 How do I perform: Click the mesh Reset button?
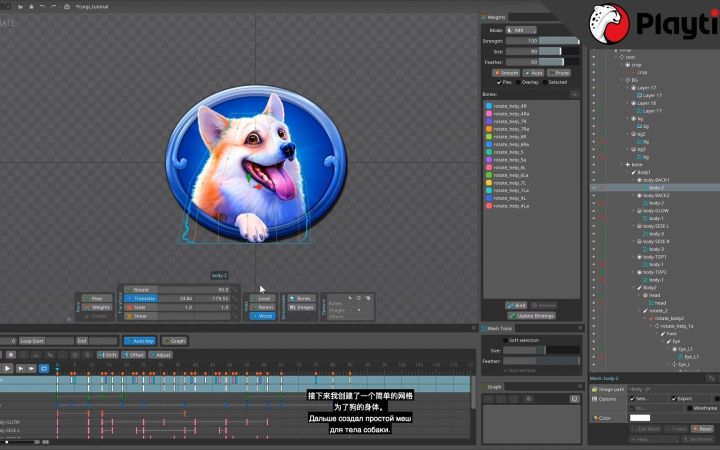click(703, 429)
